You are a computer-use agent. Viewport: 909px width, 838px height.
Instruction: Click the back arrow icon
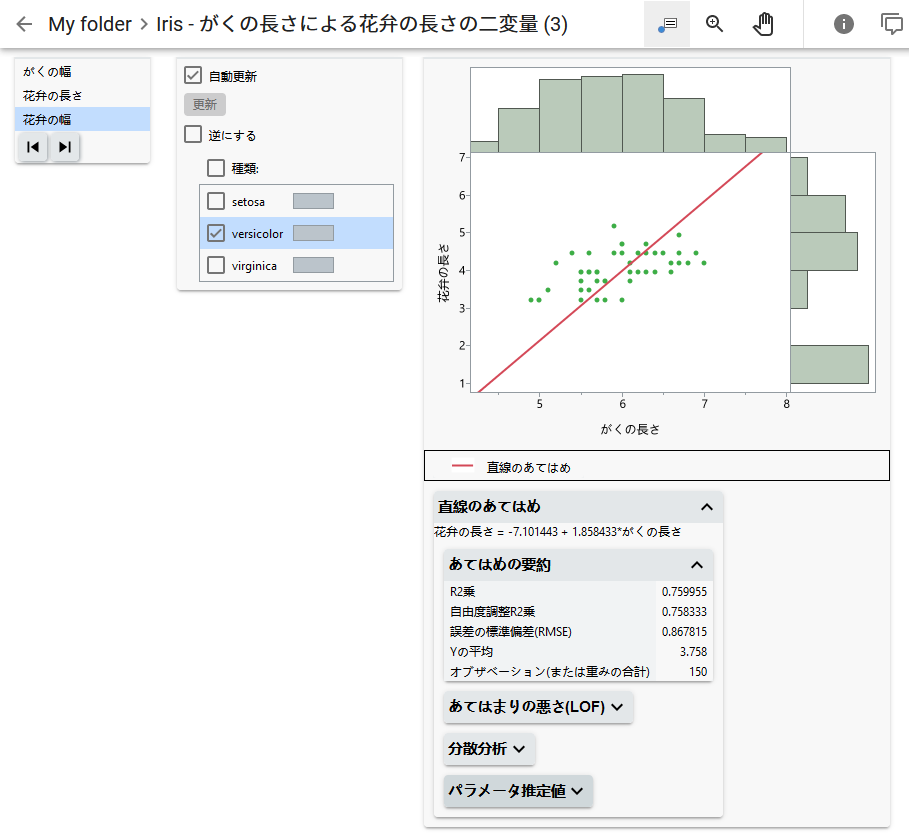click(x=24, y=24)
